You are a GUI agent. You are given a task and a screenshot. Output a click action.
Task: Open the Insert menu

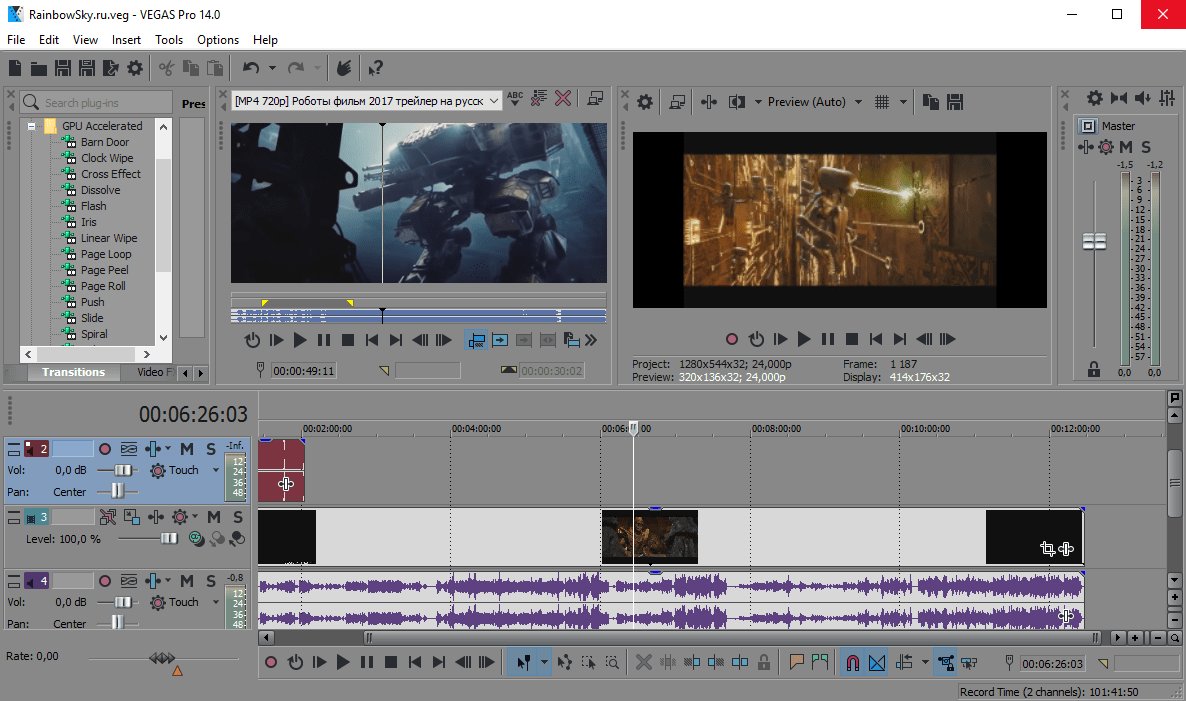coord(126,40)
